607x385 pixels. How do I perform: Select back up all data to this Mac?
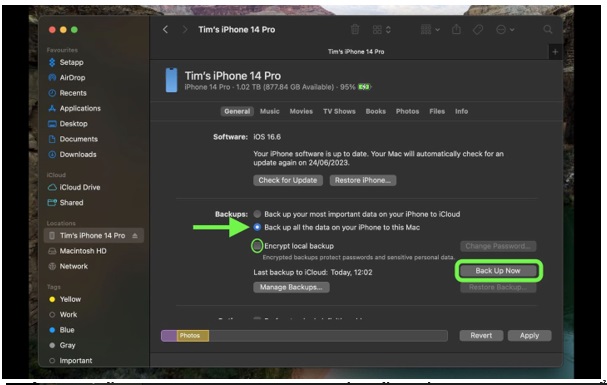coord(257,227)
